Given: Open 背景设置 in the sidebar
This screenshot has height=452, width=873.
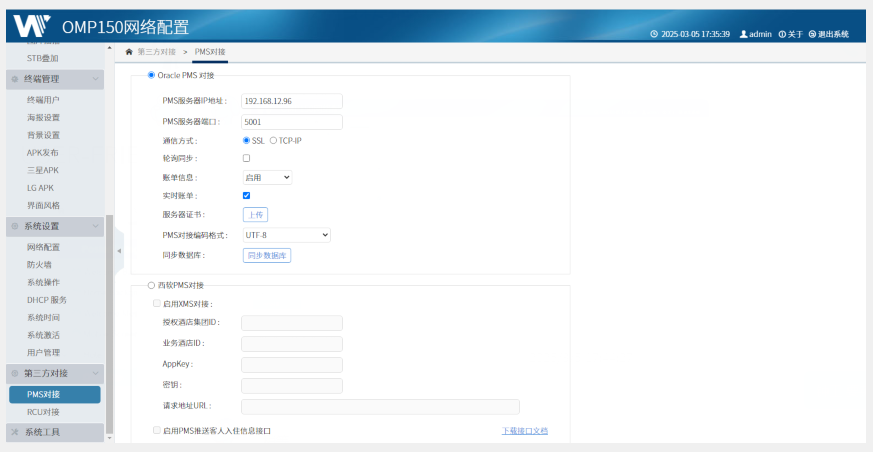Looking at the screenshot, I should [43, 135].
